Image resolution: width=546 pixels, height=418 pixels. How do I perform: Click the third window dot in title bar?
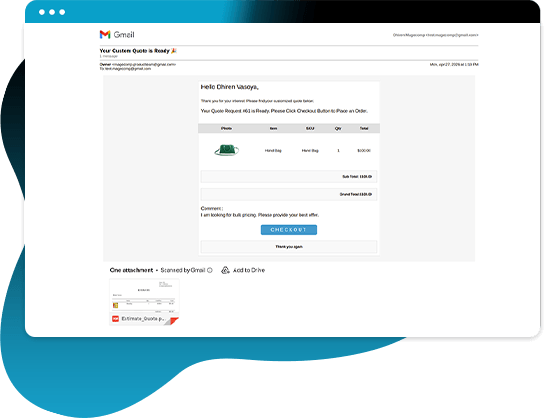pyautogui.click(x=62, y=12)
